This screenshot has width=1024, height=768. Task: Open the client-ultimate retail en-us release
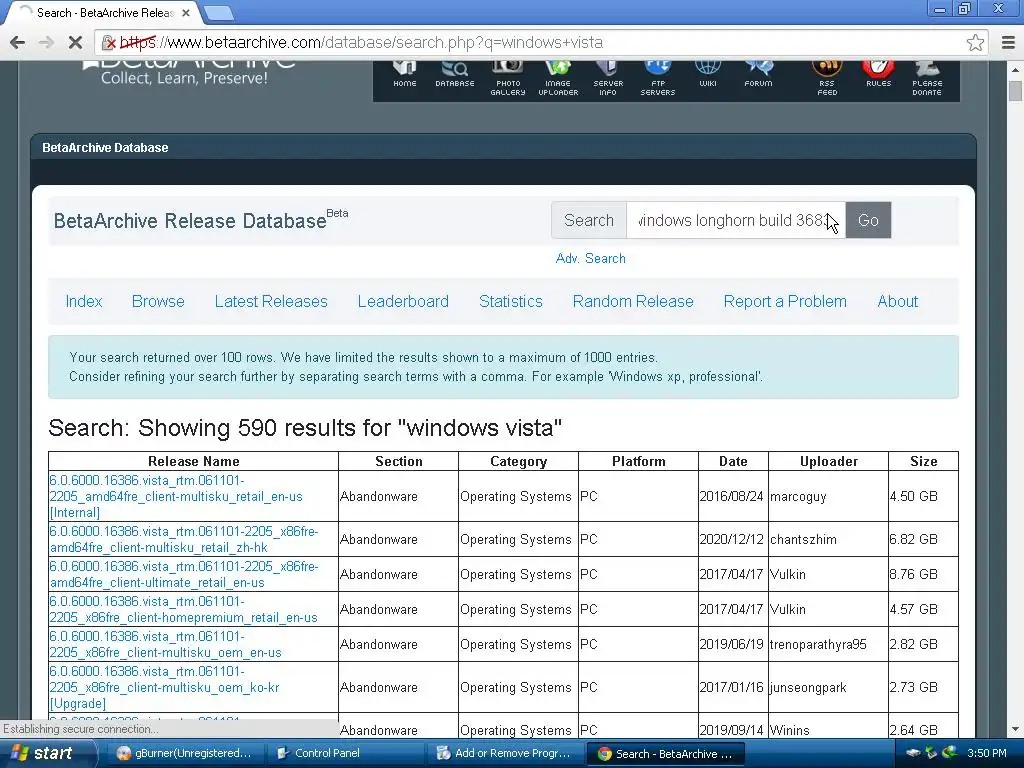tap(184, 575)
